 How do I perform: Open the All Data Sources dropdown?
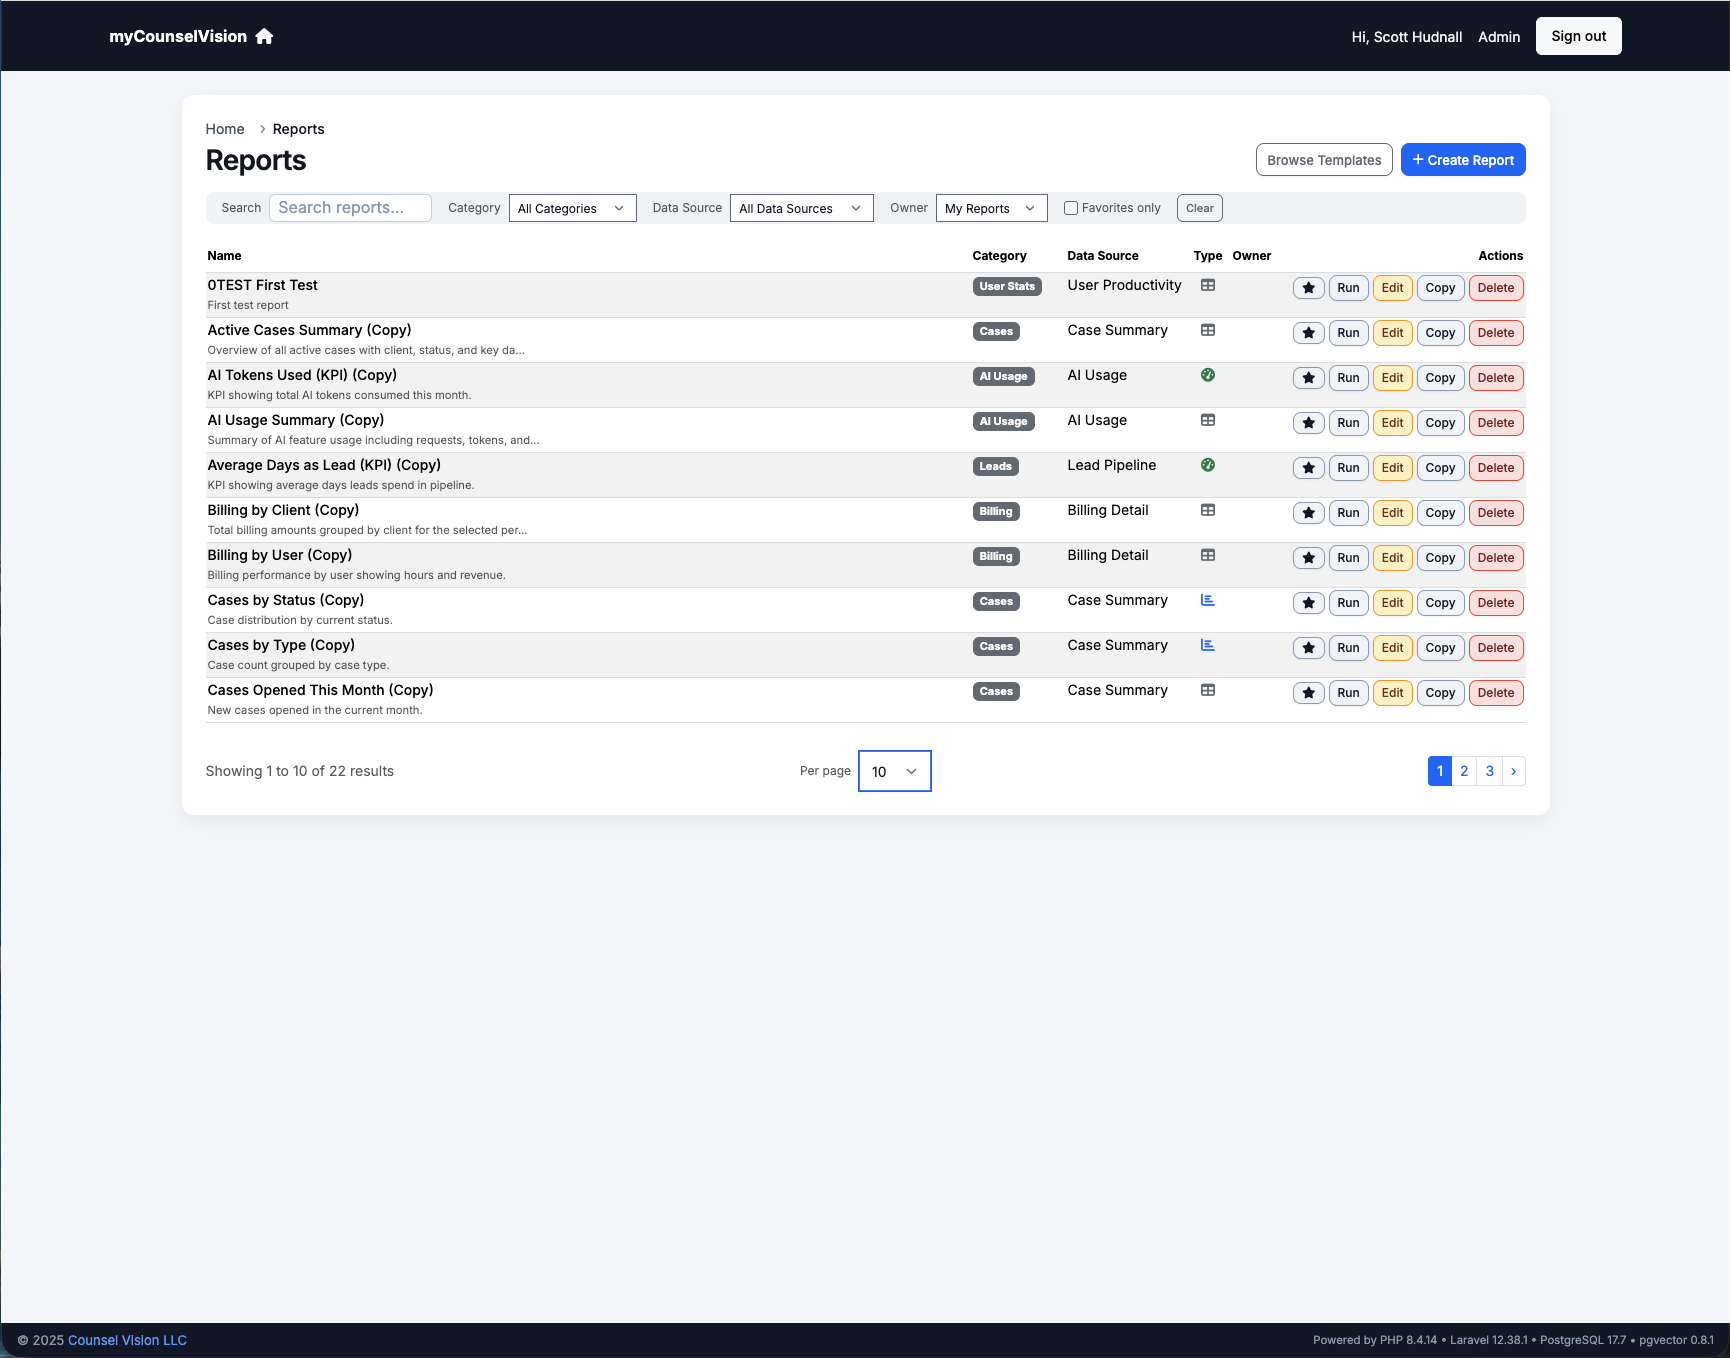tap(800, 208)
